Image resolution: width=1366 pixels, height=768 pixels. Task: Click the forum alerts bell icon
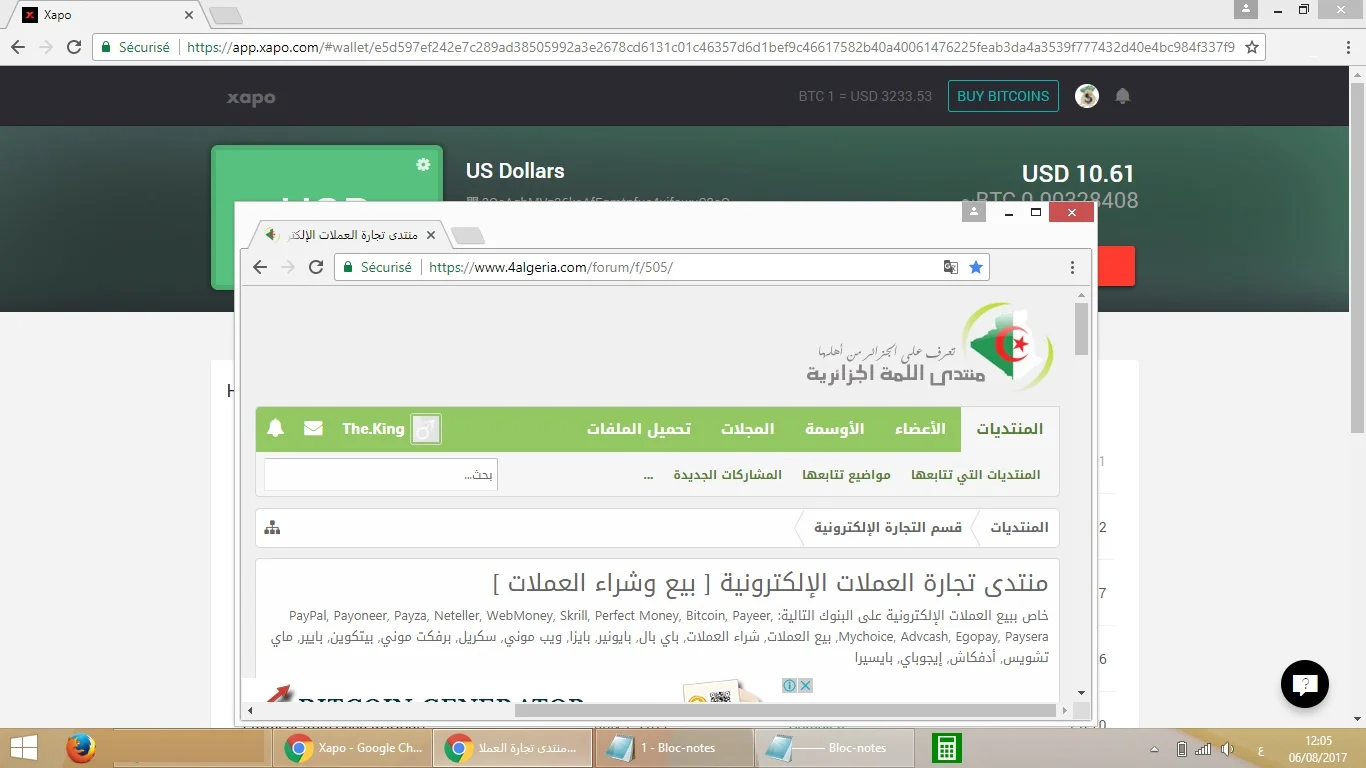[276, 429]
